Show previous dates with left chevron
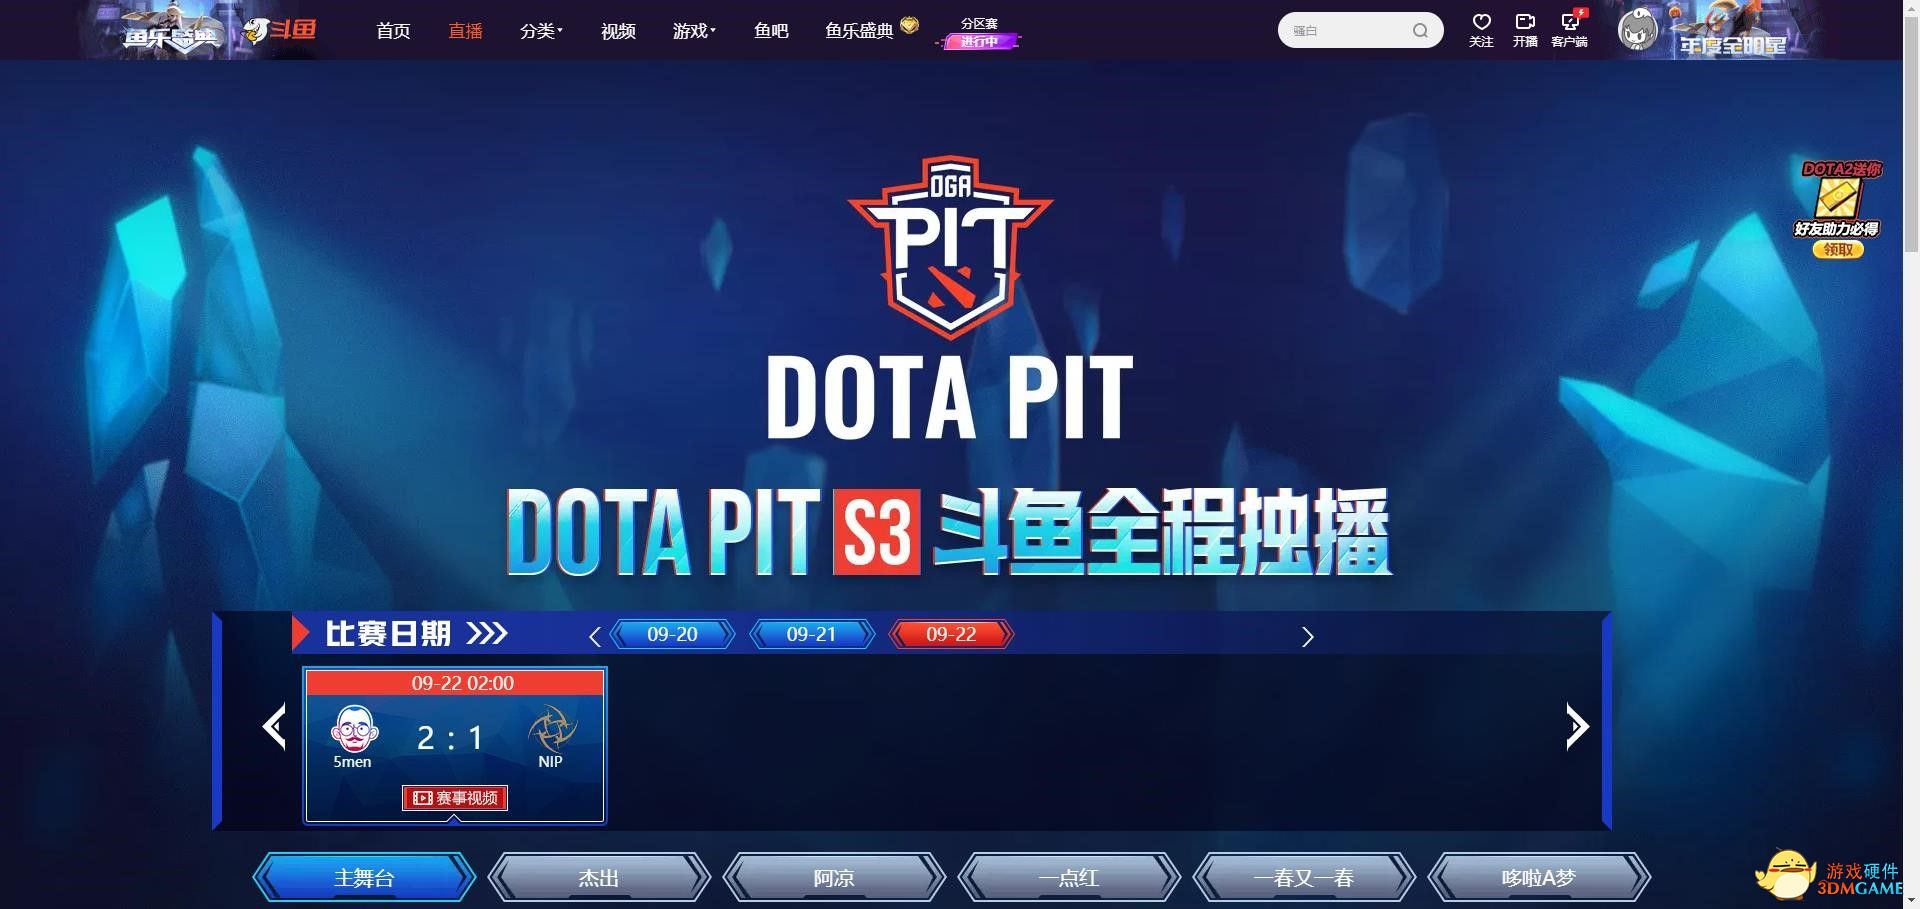This screenshot has height=909, width=1920. coord(595,637)
